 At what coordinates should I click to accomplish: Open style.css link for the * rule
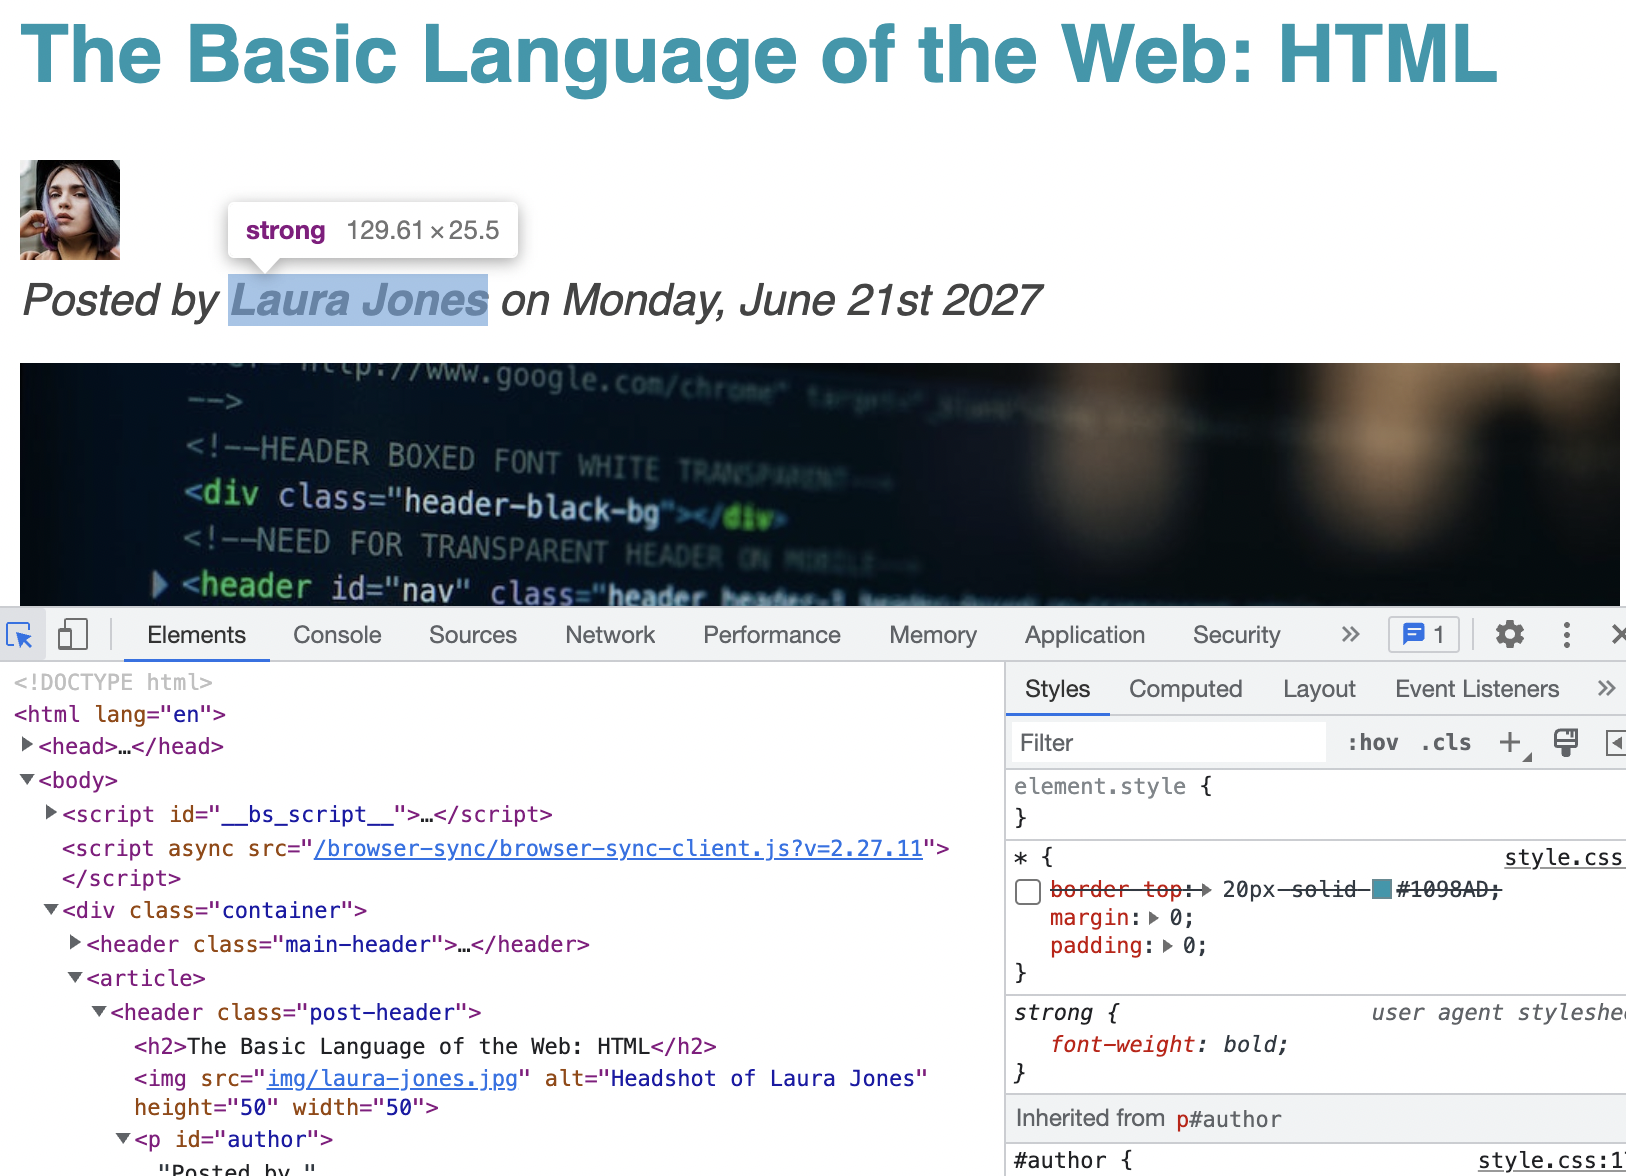click(x=1563, y=857)
